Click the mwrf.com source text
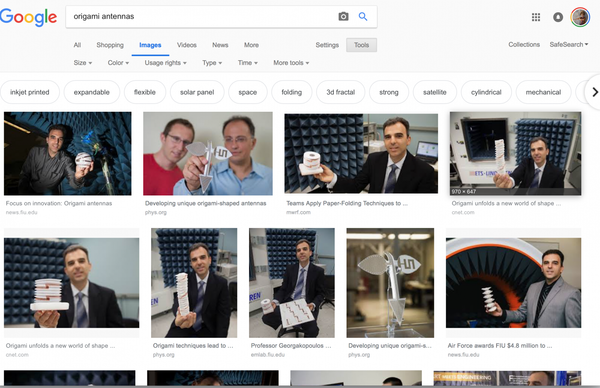Viewport: 600px width, 388px height. [298, 212]
